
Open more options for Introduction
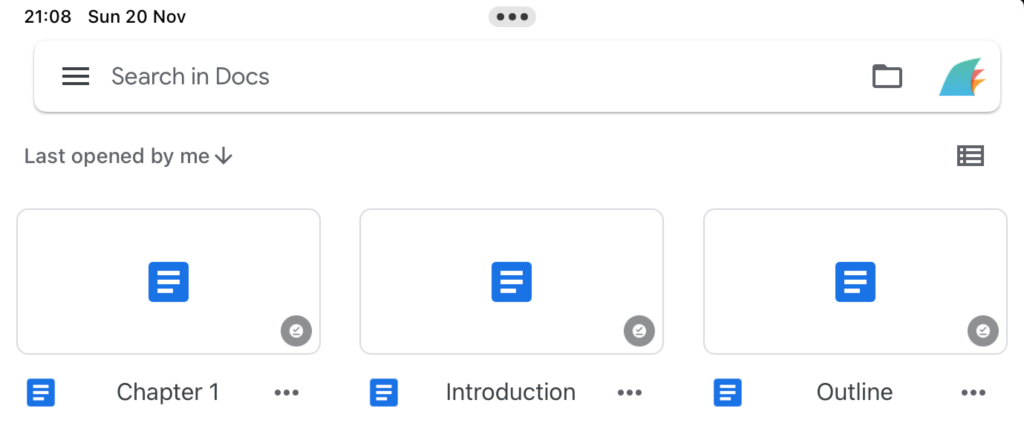(x=630, y=393)
